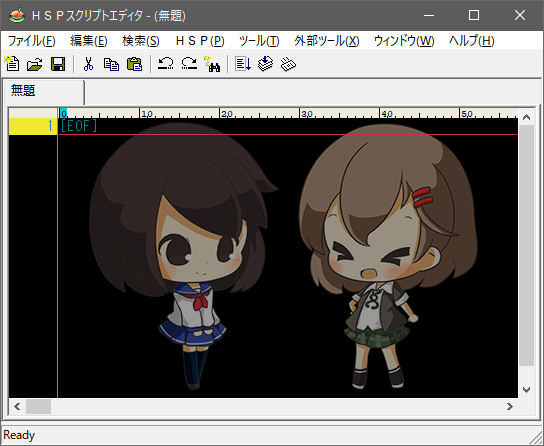544x446 pixels.
Task: Save the script with floppy disk icon
Action: (58, 64)
